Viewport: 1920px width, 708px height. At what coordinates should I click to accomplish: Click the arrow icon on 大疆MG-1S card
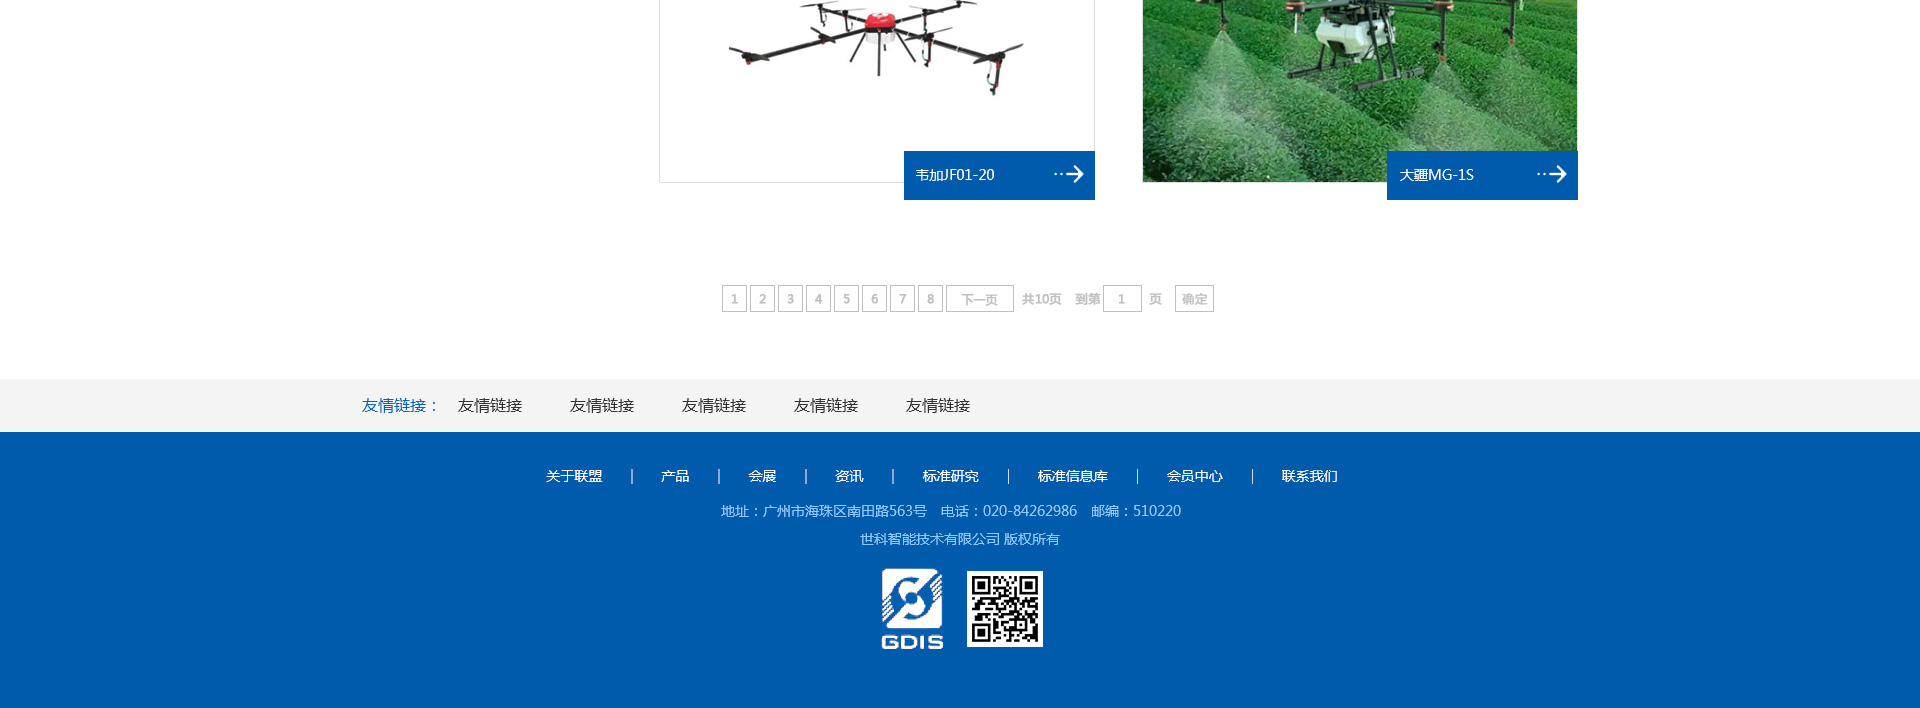[x=1552, y=175]
